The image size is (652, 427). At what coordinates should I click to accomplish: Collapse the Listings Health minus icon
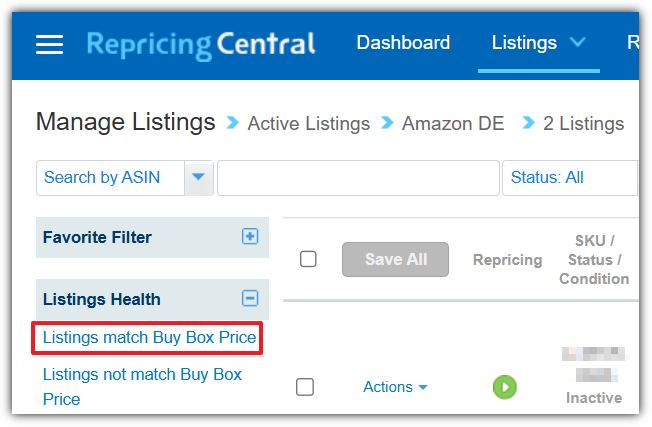tap(250, 298)
